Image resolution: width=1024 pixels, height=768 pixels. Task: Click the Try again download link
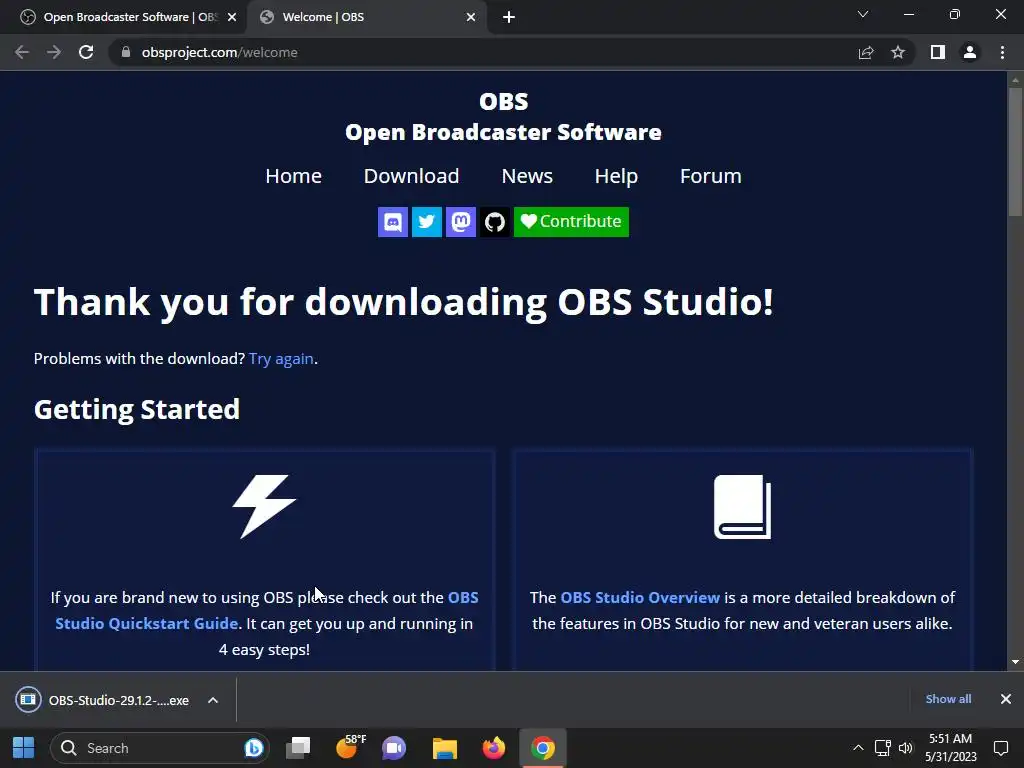[281, 359]
